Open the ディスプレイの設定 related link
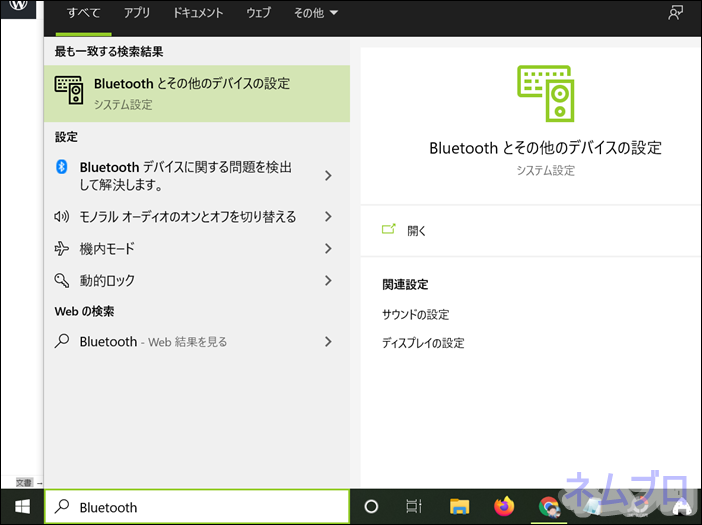The width and height of the screenshot is (702, 525). pos(422,343)
